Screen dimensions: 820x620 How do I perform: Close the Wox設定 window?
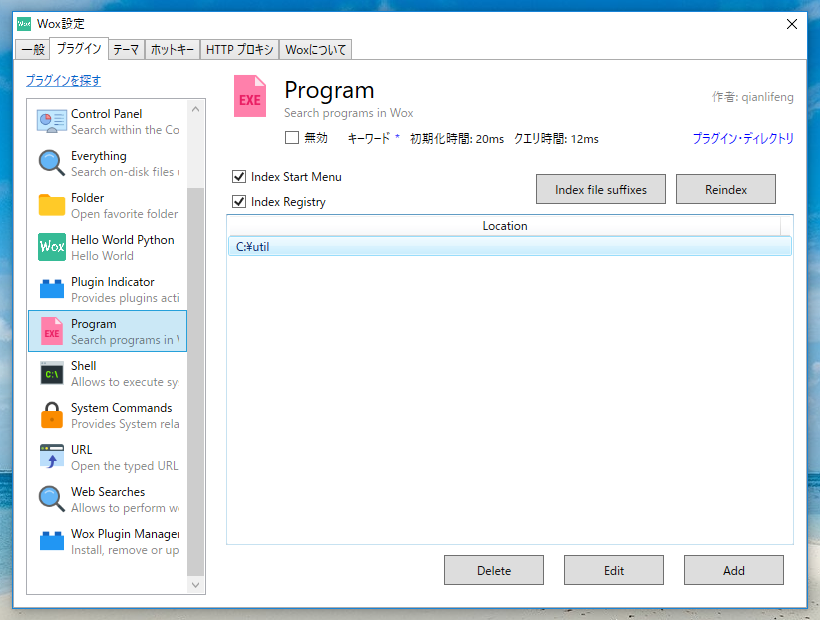click(x=792, y=24)
